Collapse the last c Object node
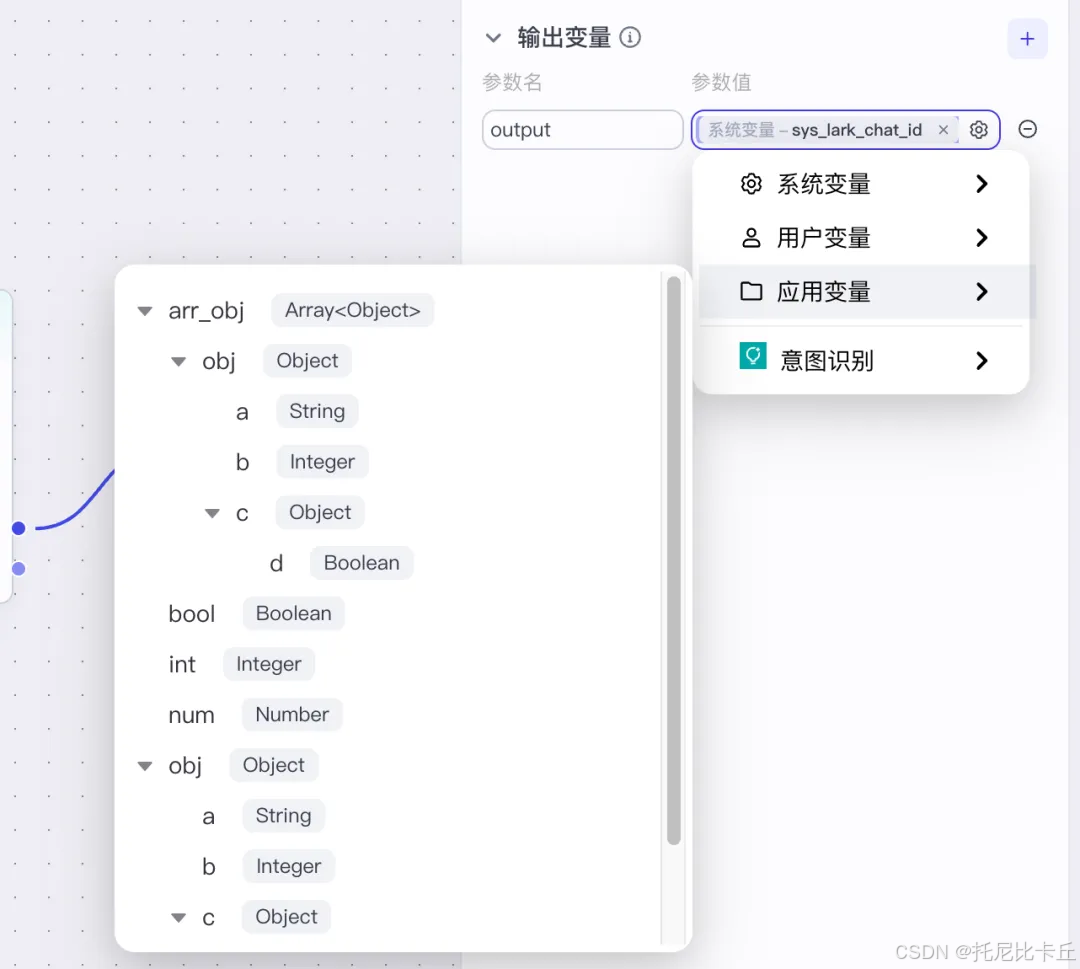This screenshot has height=969, width=1080. tap(178, 917)
